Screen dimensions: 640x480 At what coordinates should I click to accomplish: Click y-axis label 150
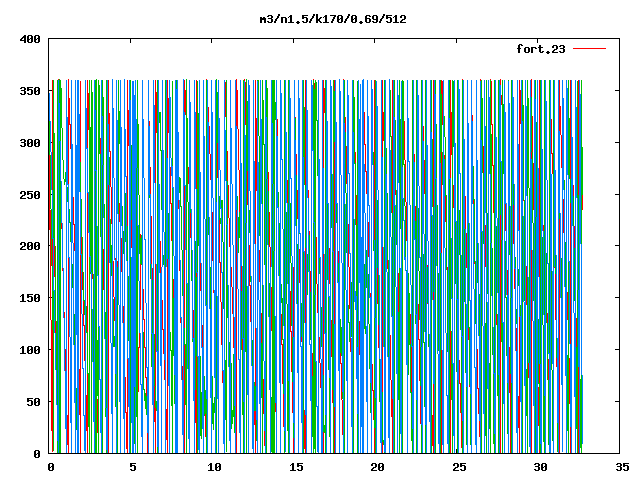click(30, 298)
